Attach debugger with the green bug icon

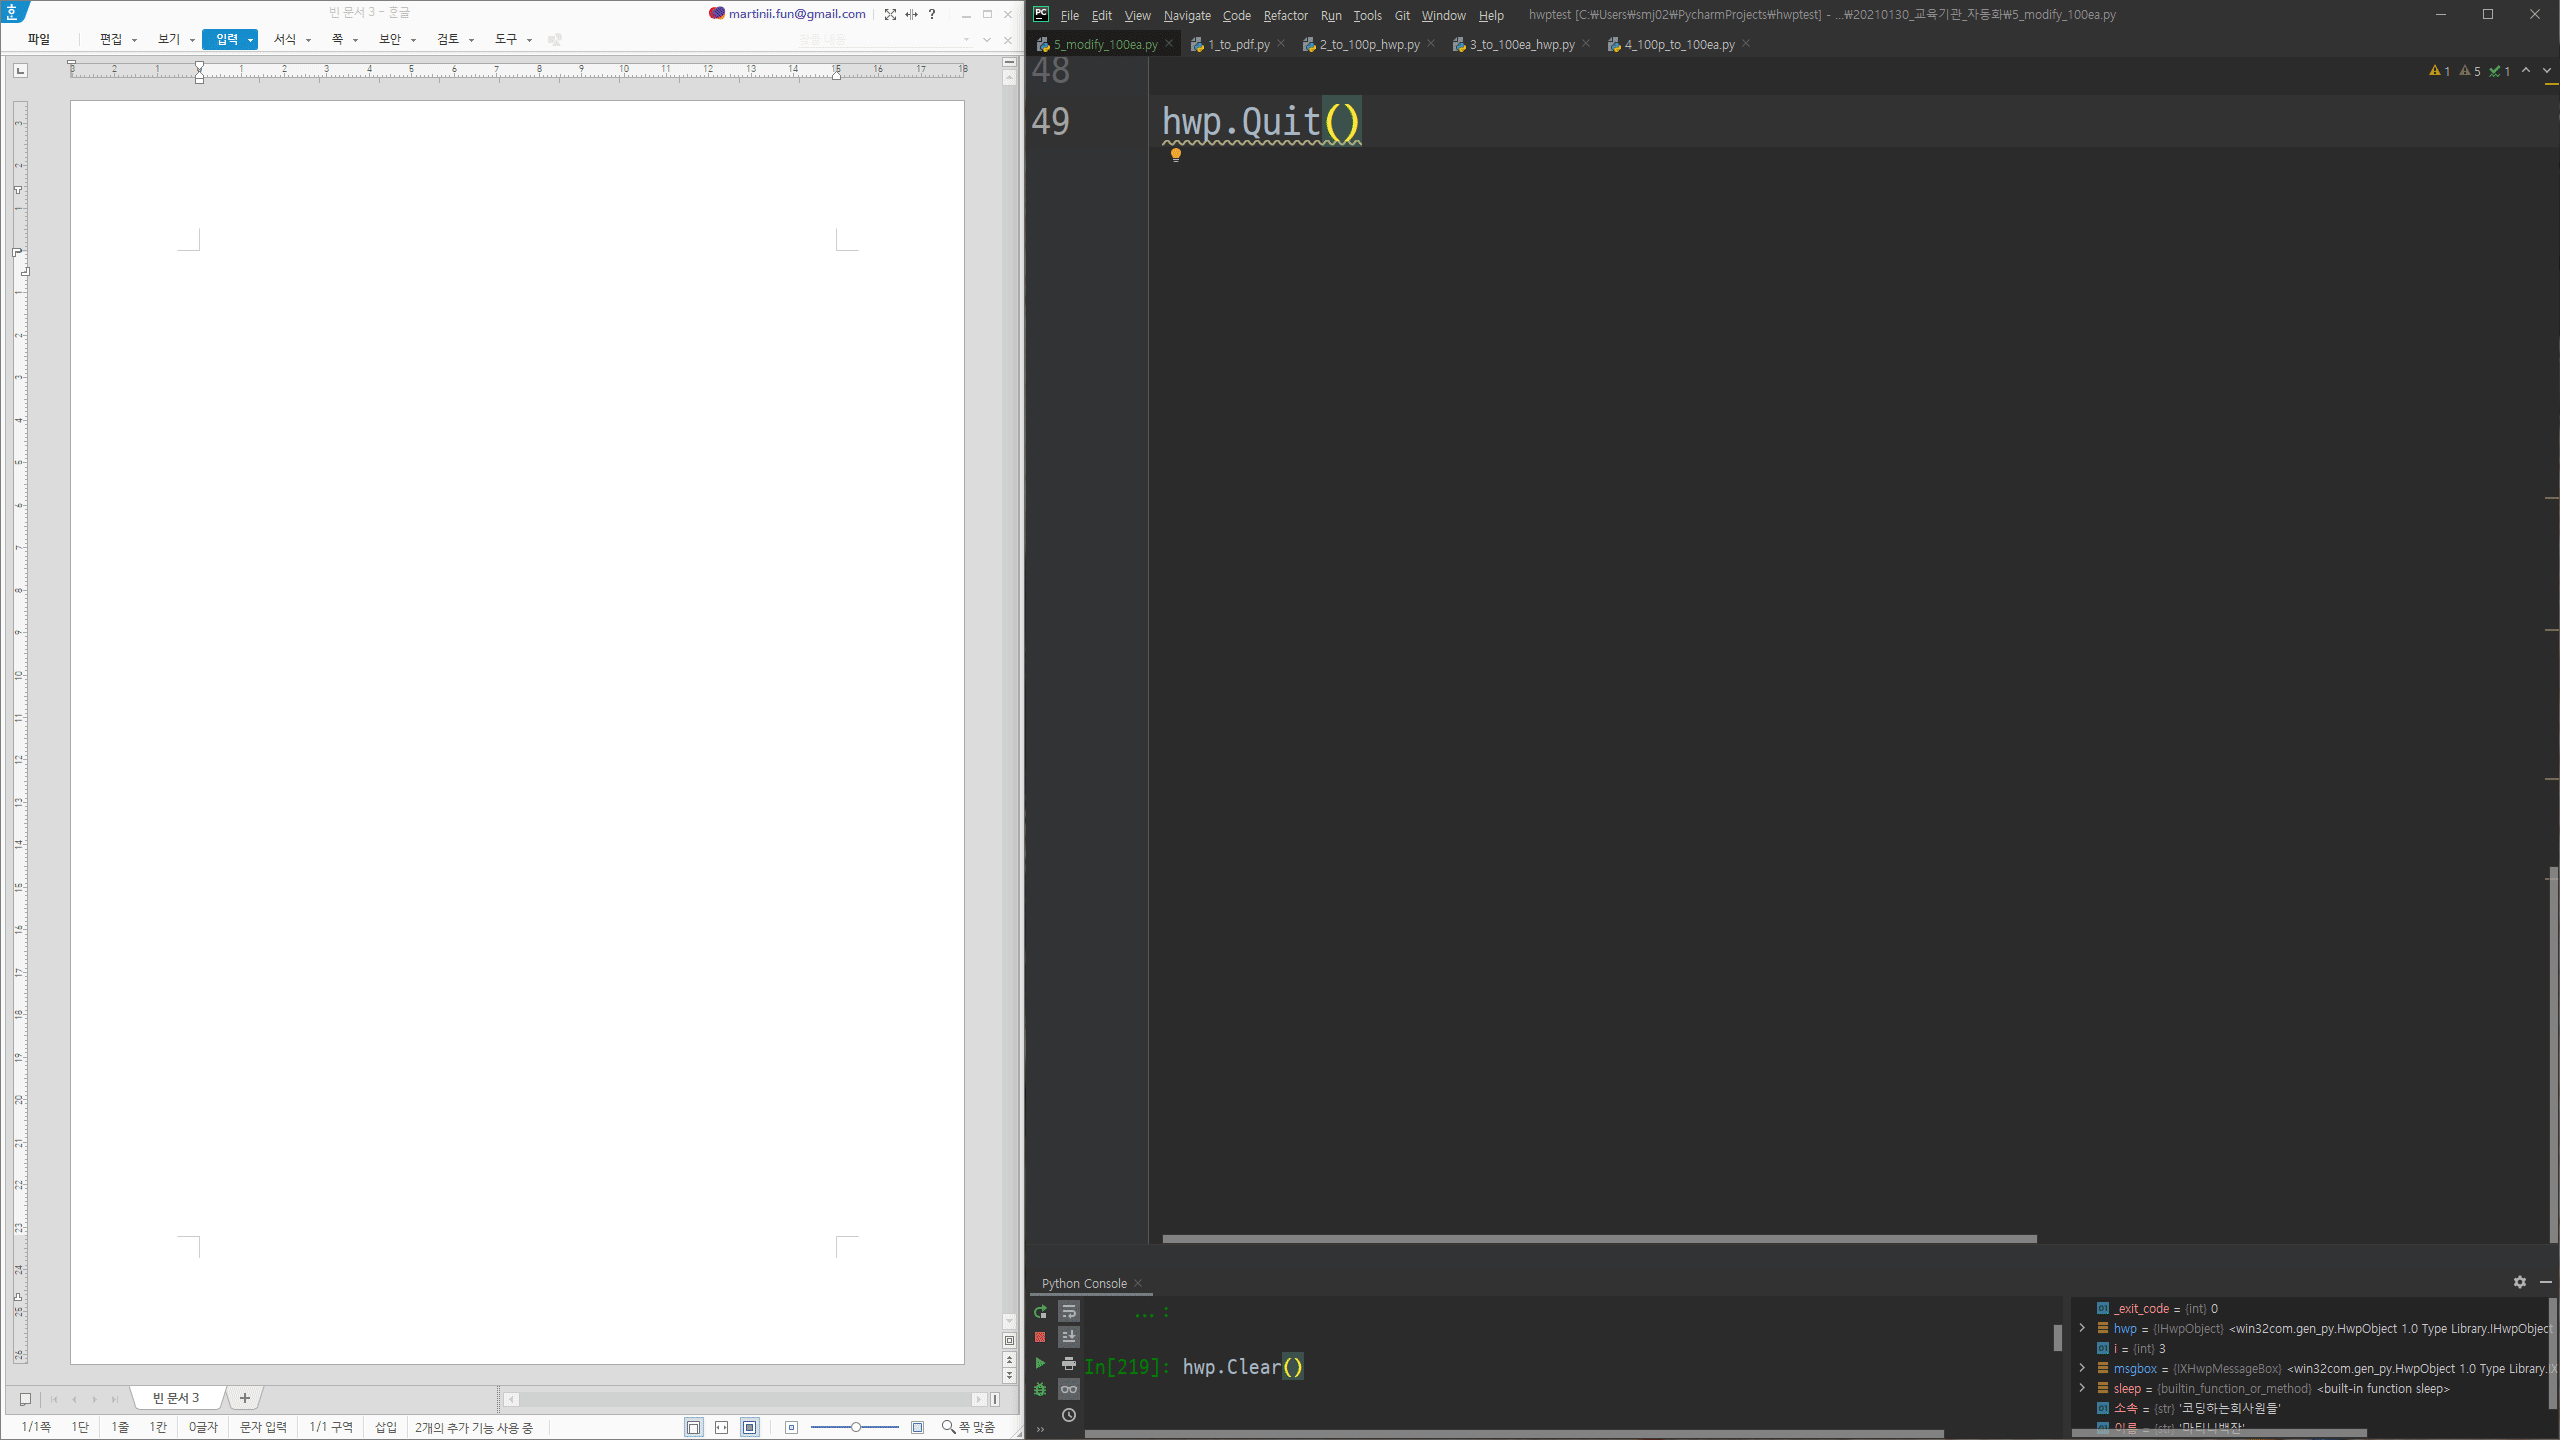[x=1040, y=1389]
